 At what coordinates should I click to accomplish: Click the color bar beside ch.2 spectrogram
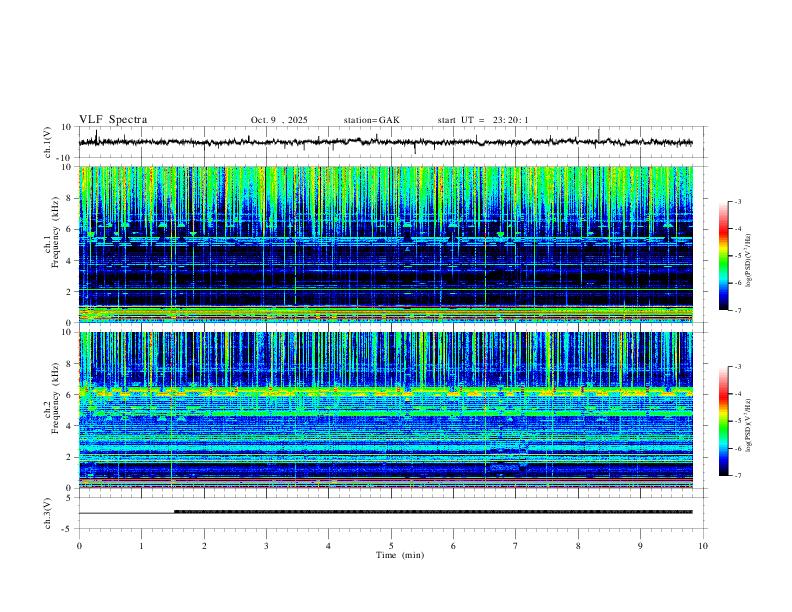(x=724, y=421)
